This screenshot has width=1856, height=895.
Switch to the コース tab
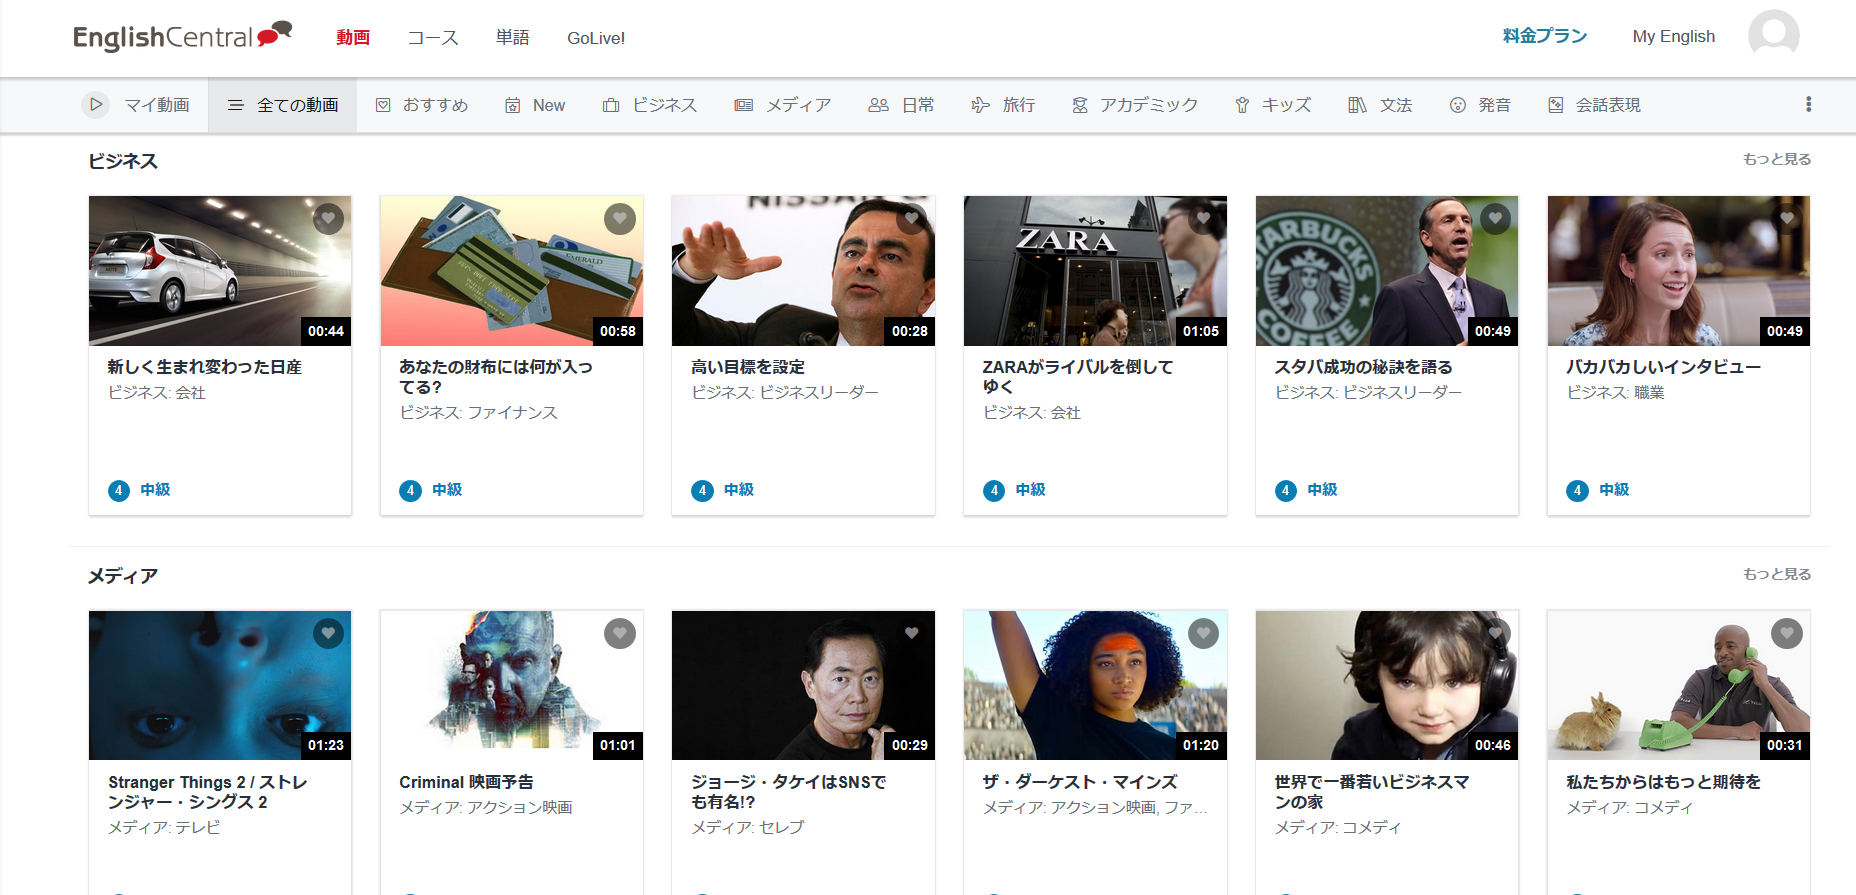tap(433, 38)
